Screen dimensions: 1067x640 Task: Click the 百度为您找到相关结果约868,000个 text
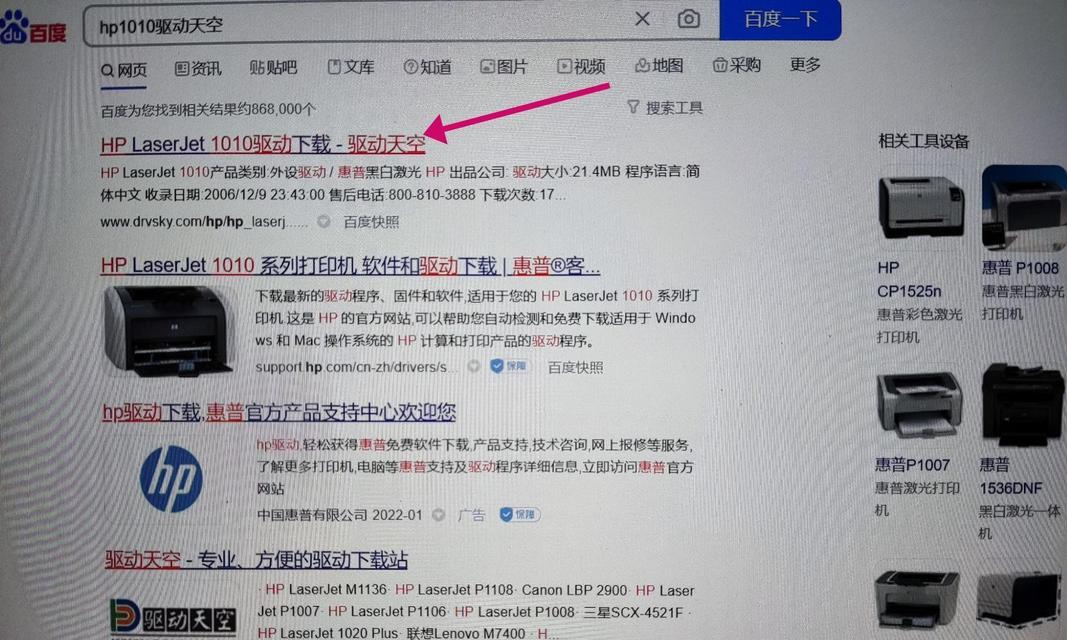pyautogui.click(x=208, y=110)
